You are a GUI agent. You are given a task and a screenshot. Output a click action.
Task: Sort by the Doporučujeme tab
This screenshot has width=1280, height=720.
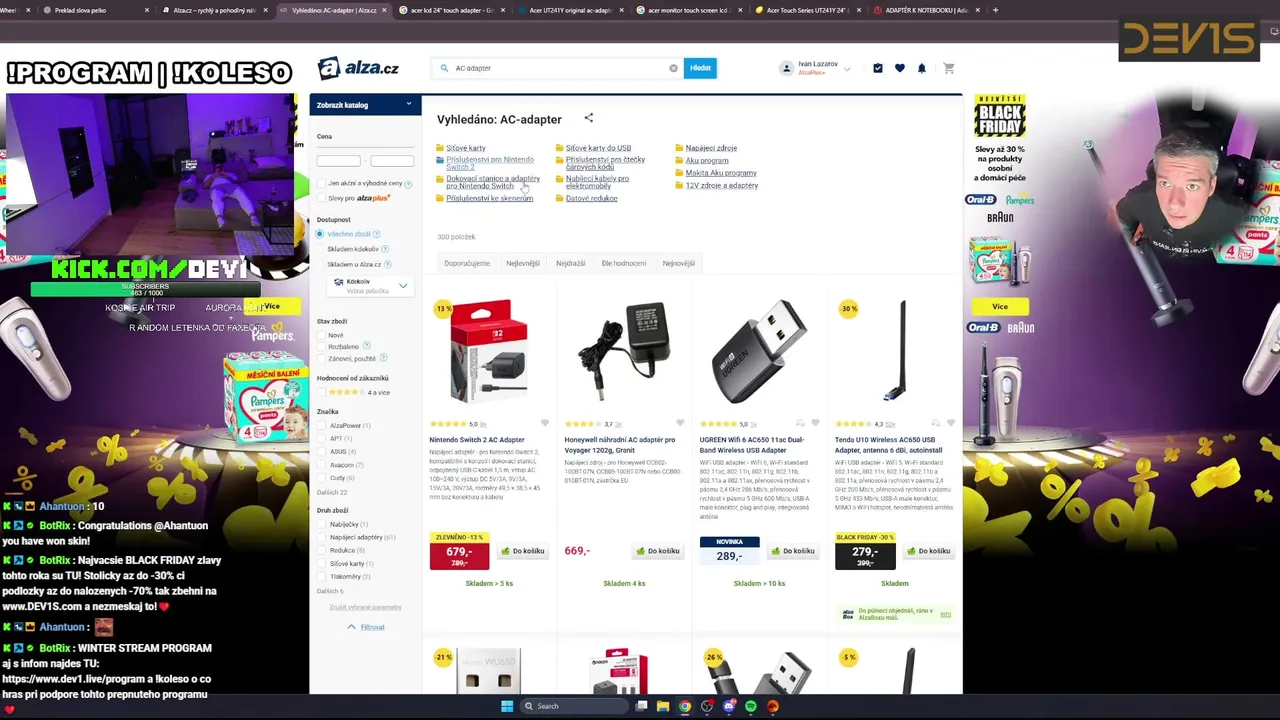click(x=467, y=263)
